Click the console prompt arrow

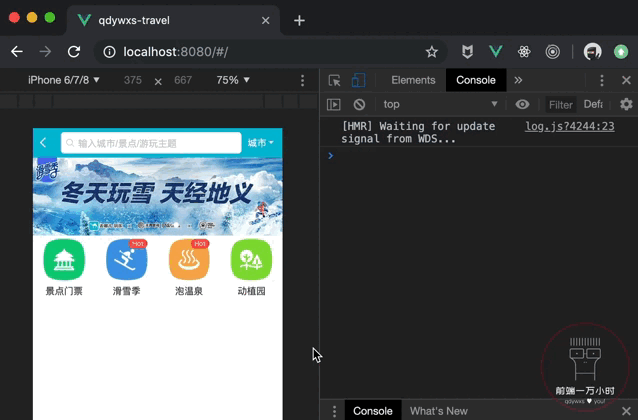[x=330, y=155]
